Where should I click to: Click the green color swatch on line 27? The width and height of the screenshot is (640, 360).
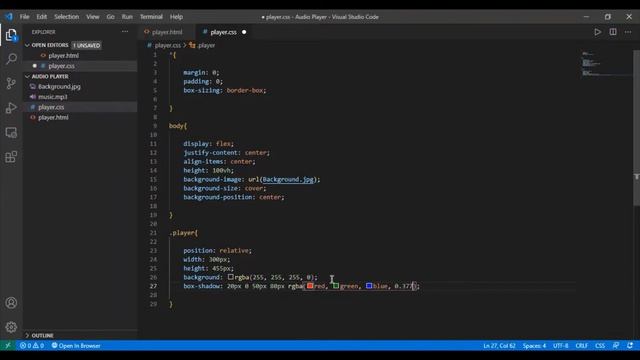336,286
